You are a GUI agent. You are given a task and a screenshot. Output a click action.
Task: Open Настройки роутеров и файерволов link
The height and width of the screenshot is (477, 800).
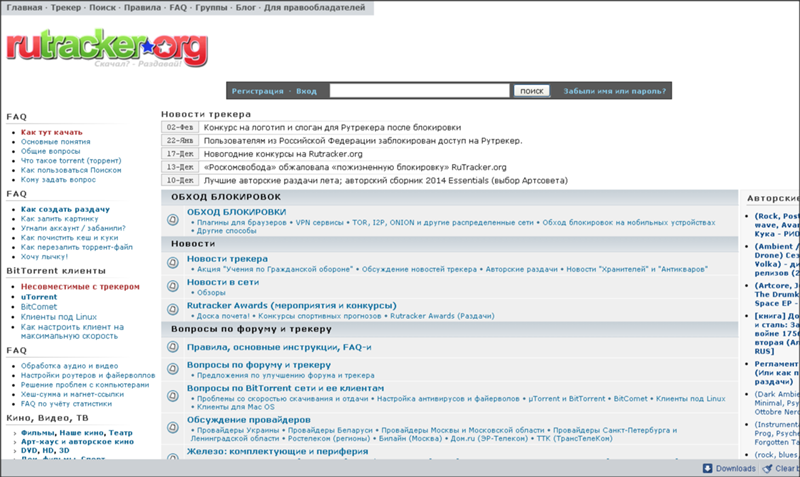[x=88, y=375]
